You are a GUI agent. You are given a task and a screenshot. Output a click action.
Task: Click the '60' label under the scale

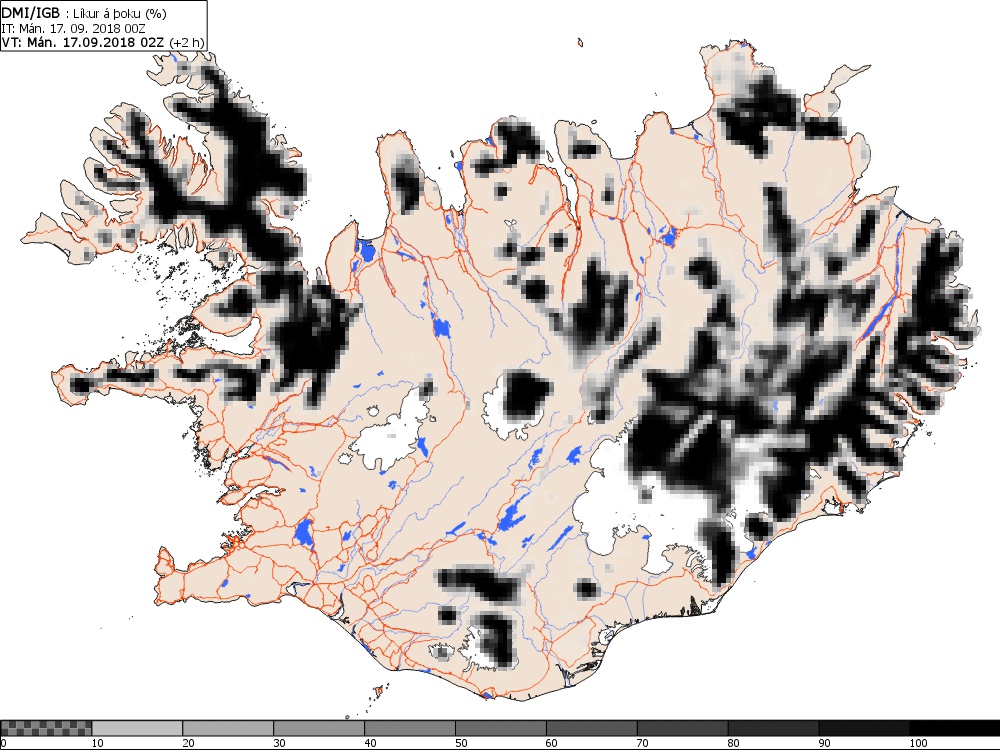552,743
